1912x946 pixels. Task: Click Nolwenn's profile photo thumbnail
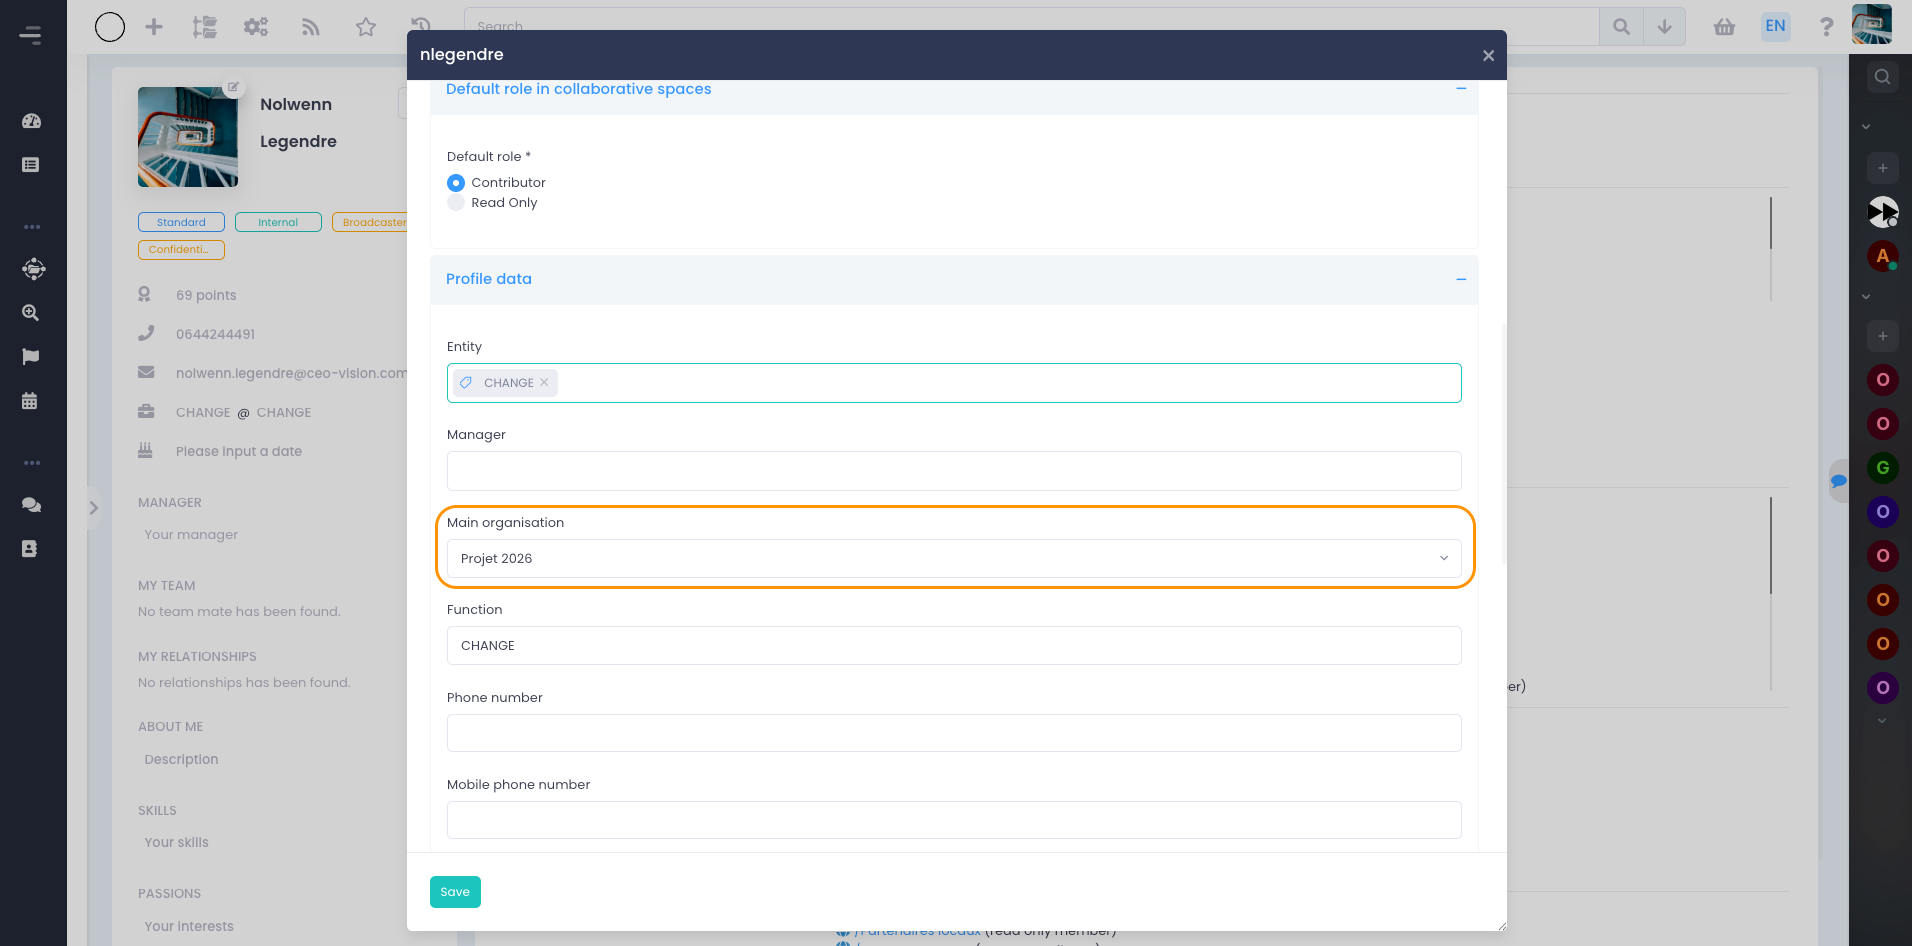pyautogui.click(x=188, y=137)
